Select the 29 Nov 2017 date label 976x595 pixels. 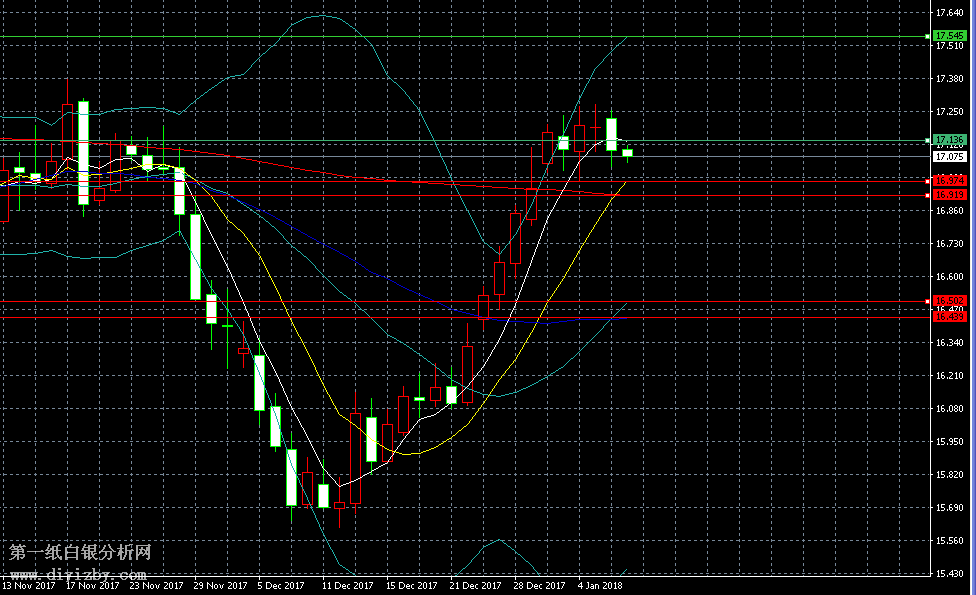[219, 586]
